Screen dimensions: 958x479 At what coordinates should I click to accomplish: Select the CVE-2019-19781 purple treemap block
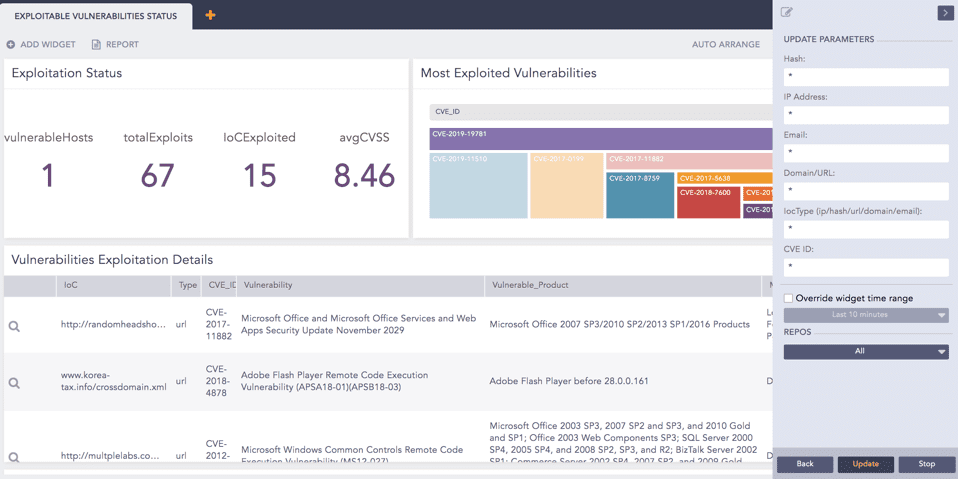(601, 139)
